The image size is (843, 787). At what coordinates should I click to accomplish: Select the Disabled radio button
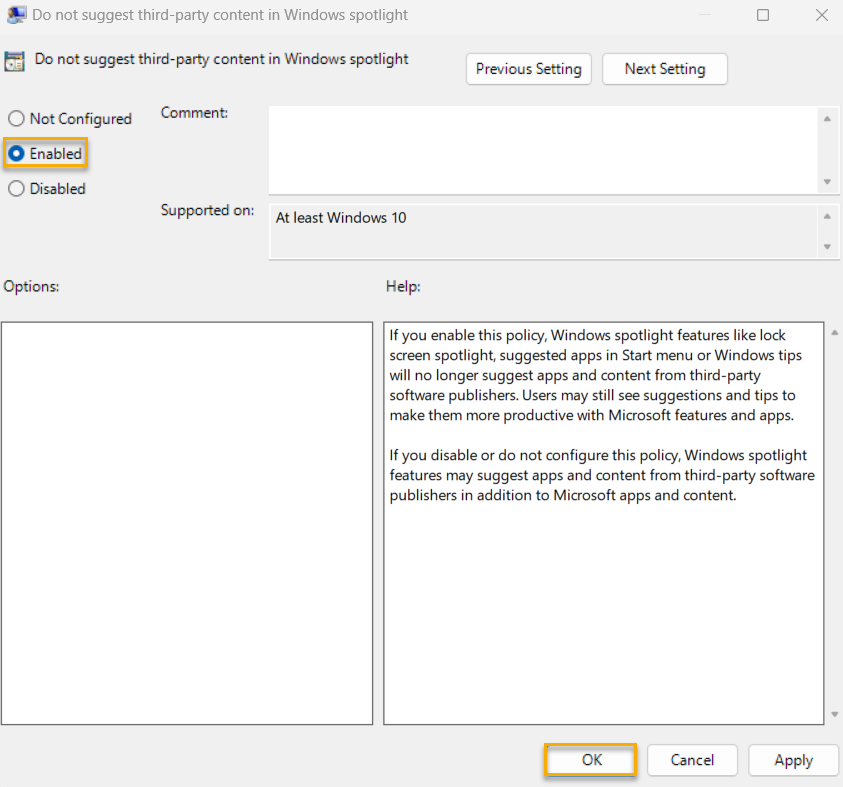15,188
